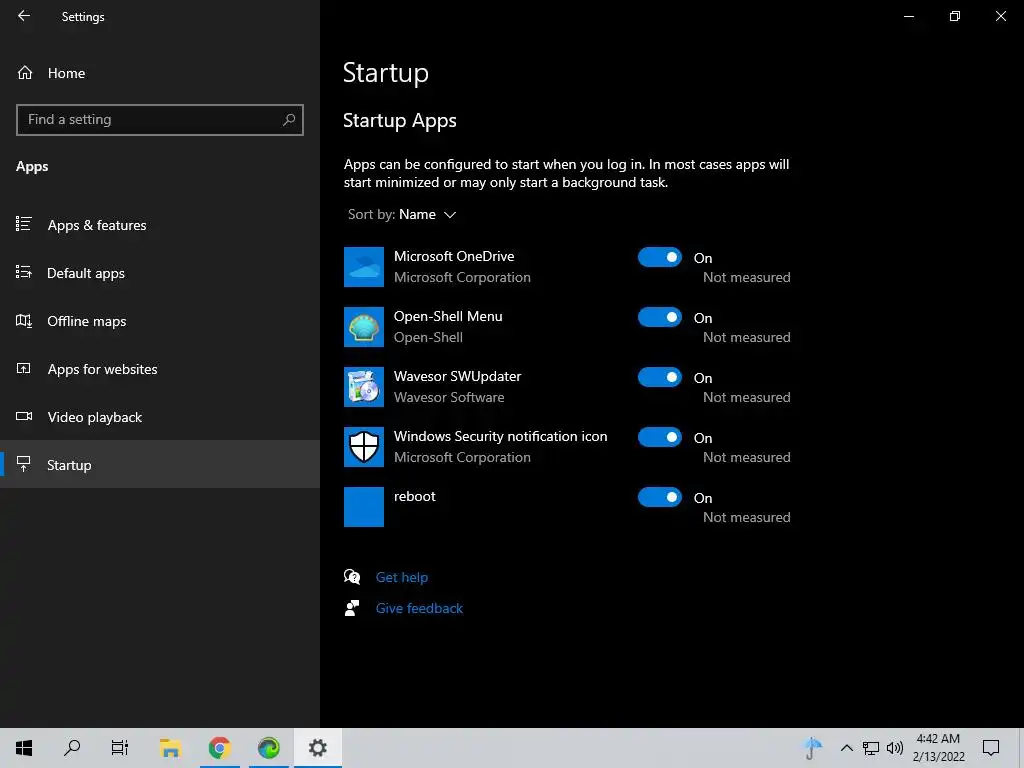This screenshot has height=768, width=1024.
Task: Click the Home house icon
Action: click(25, 72)
